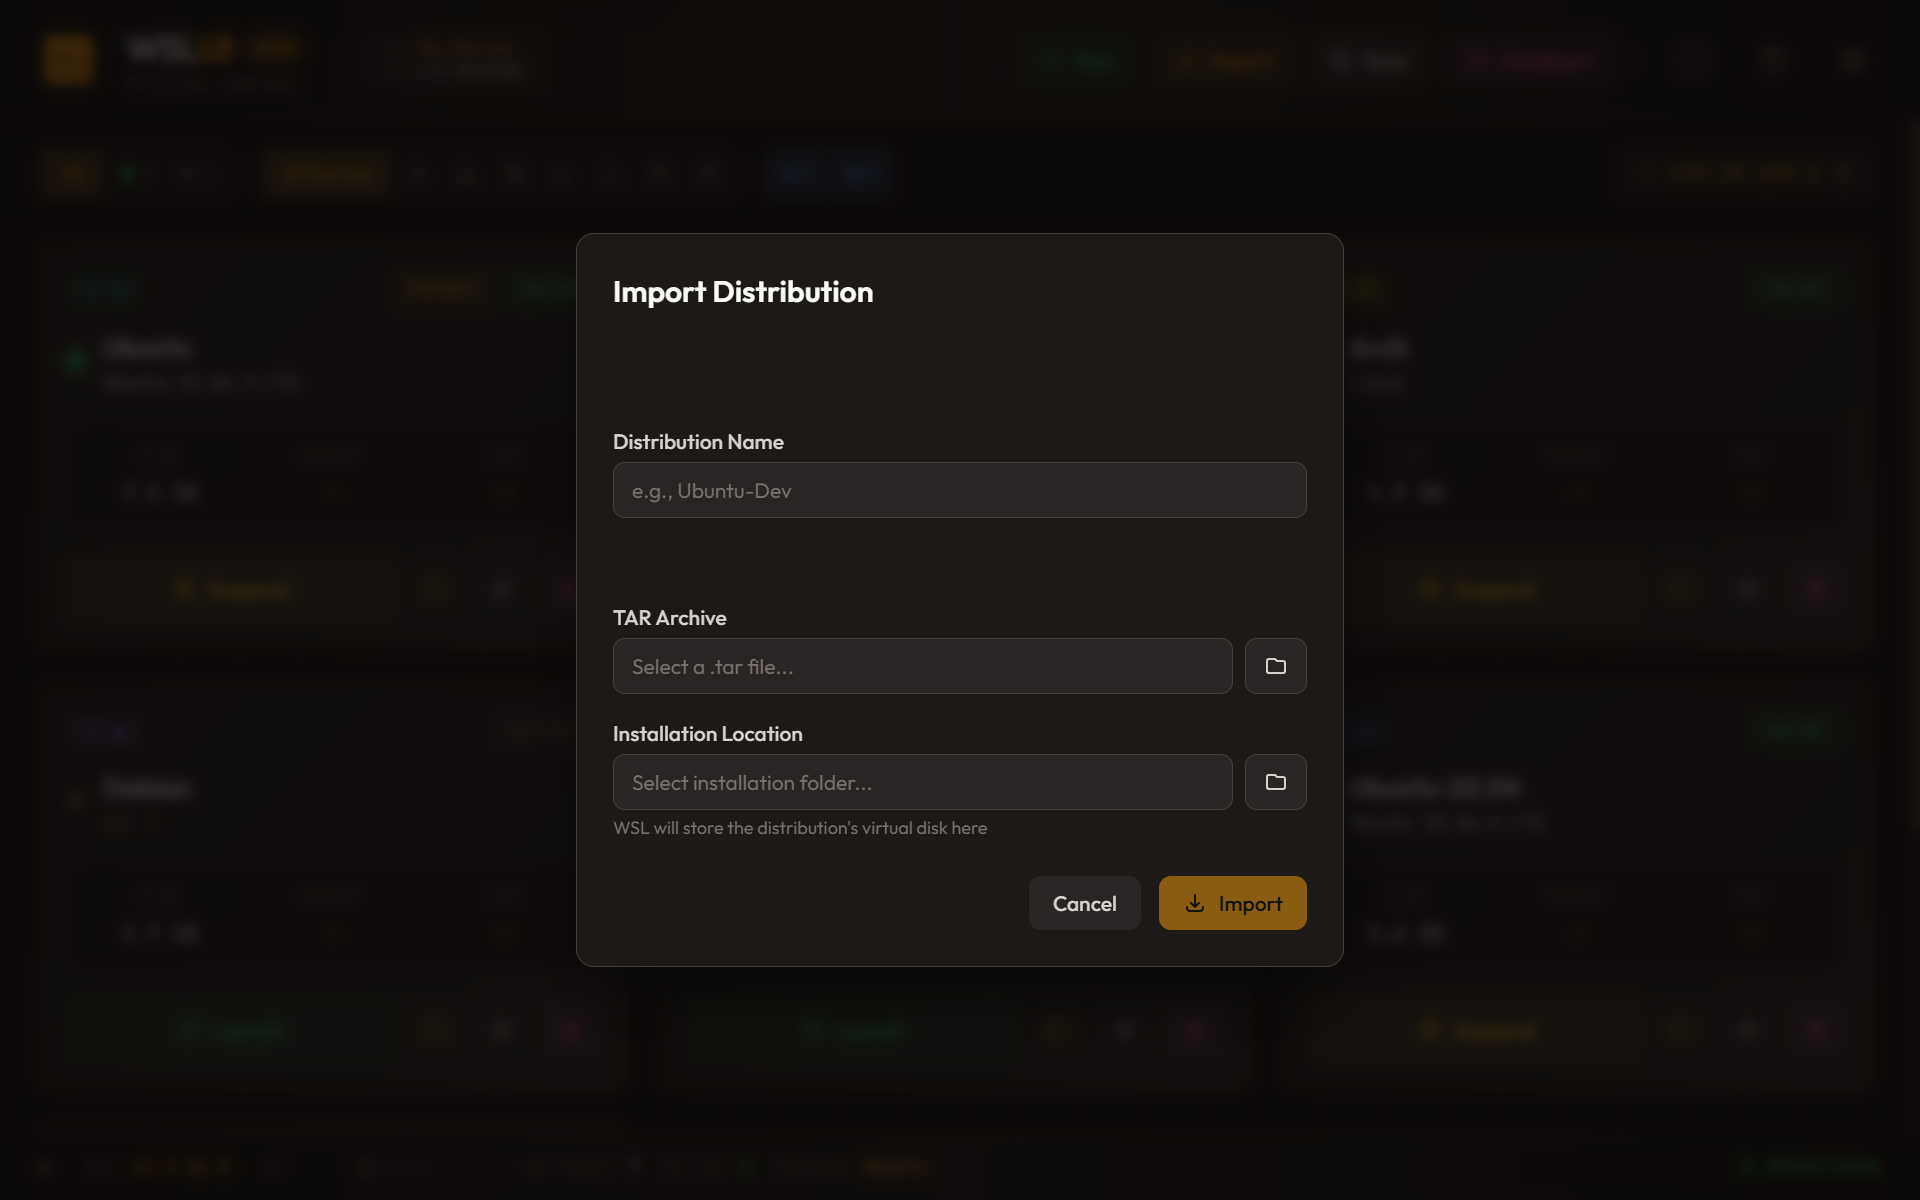Click the "Import Distribution" dialog title

point(742,292)
